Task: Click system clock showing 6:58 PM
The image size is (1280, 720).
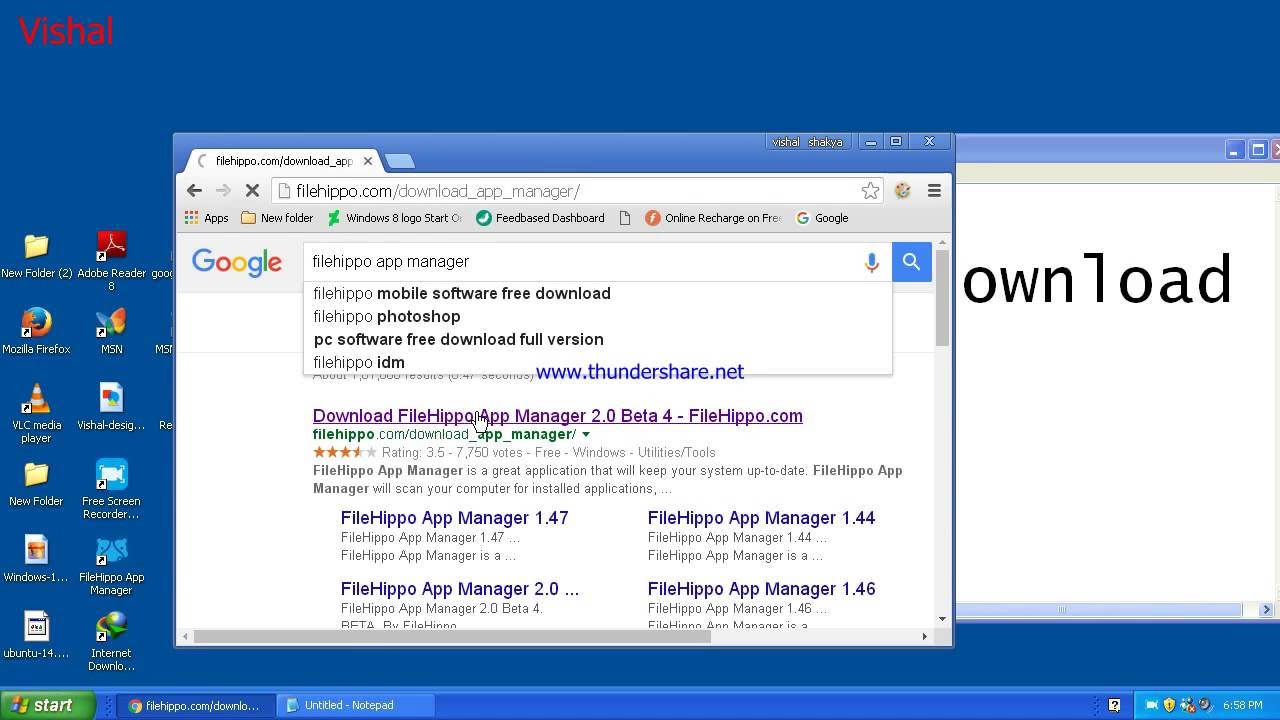Action: (x=1243, y=705)
